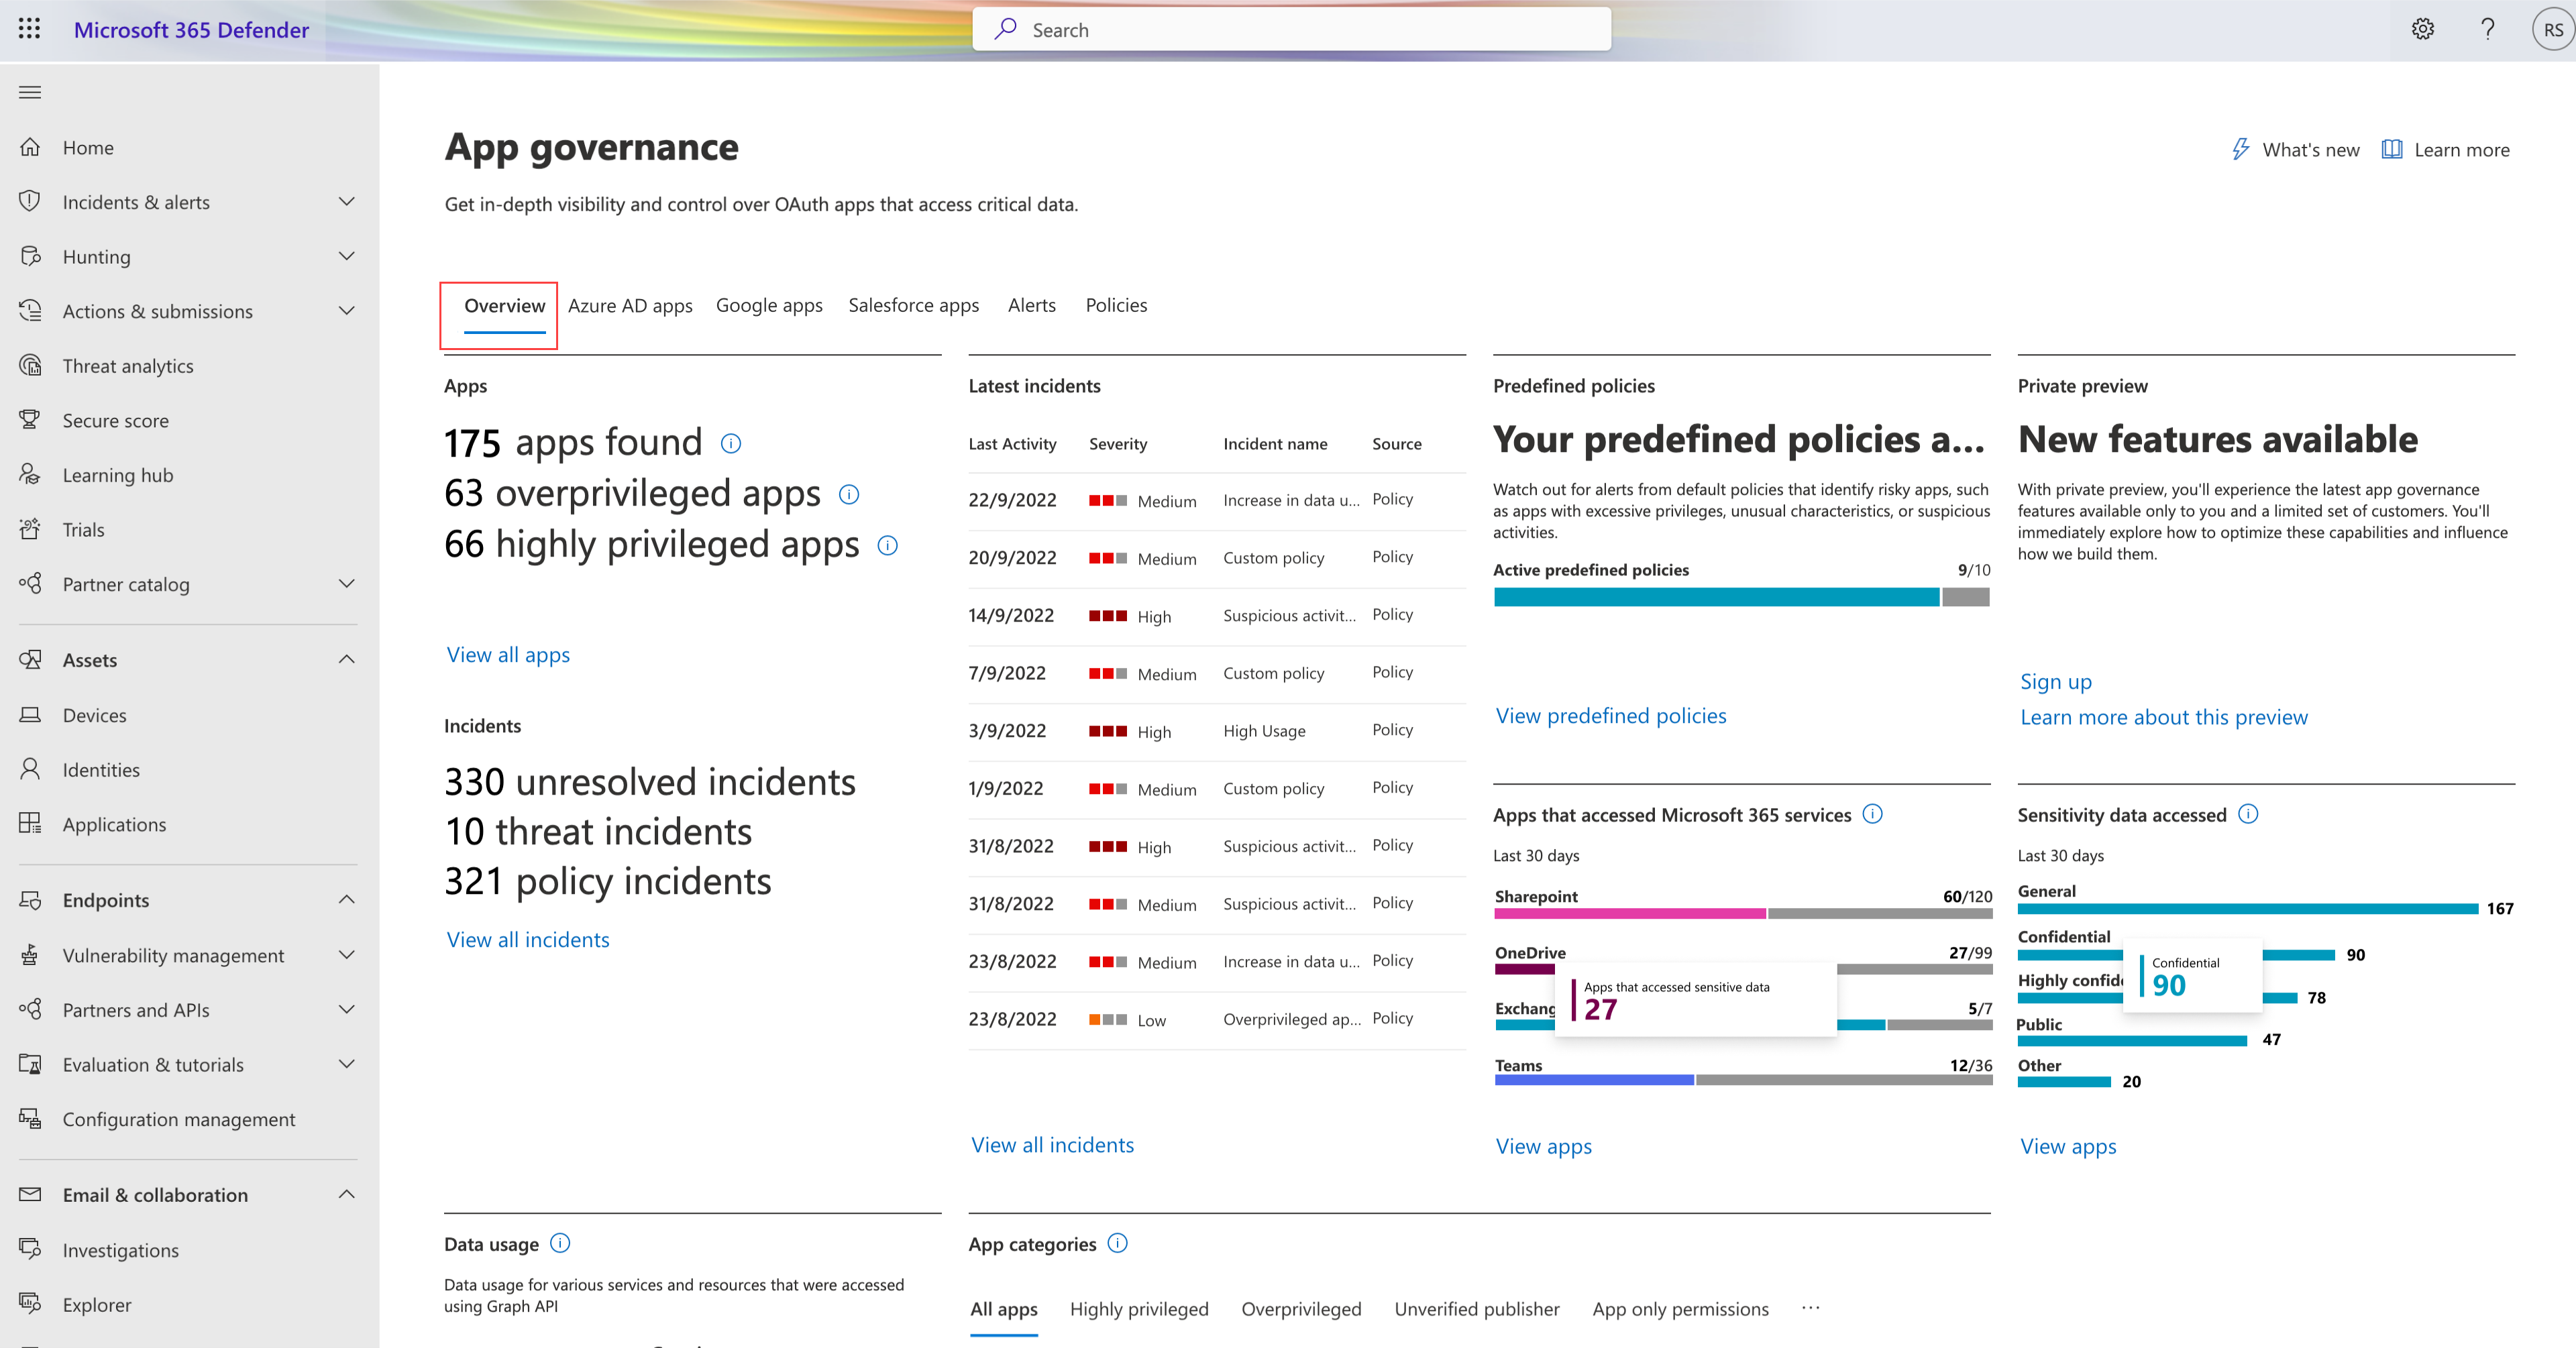Click the Configuration management icon in sidebar
The height and width of the screenshot is (1348, 2576).
(31, 1118)
